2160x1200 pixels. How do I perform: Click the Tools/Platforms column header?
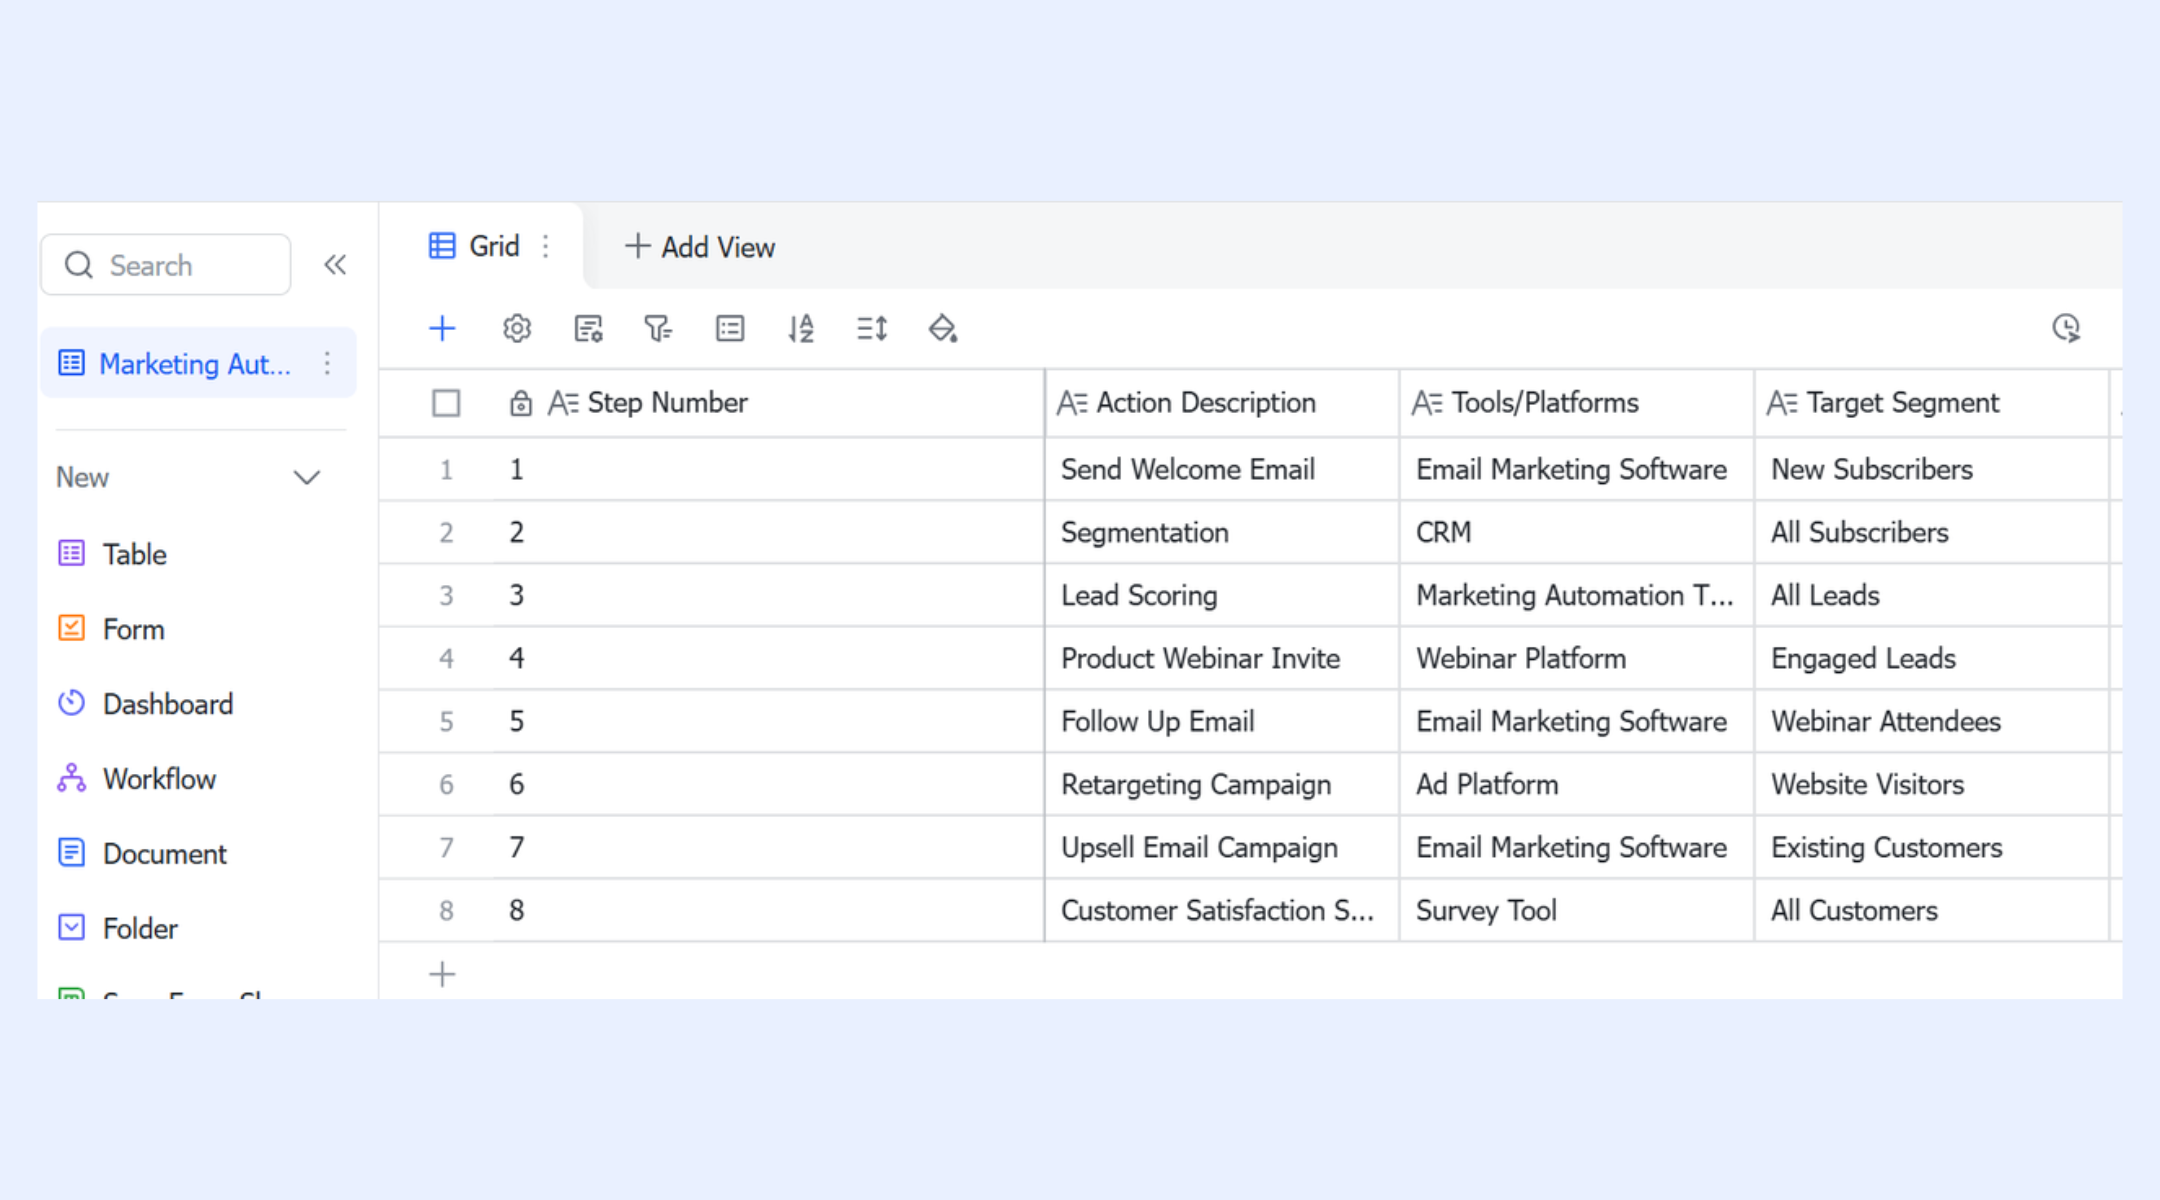pyautogui.click(x=1577, y=403)
